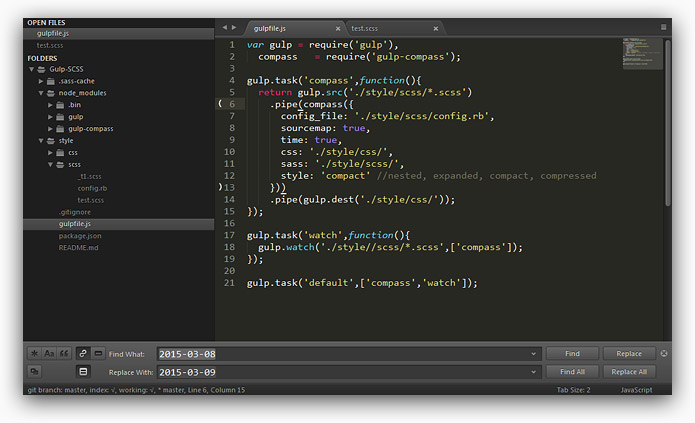
Task: Click the Gulp-SCSS folder icon
Action: coord(42,69)
